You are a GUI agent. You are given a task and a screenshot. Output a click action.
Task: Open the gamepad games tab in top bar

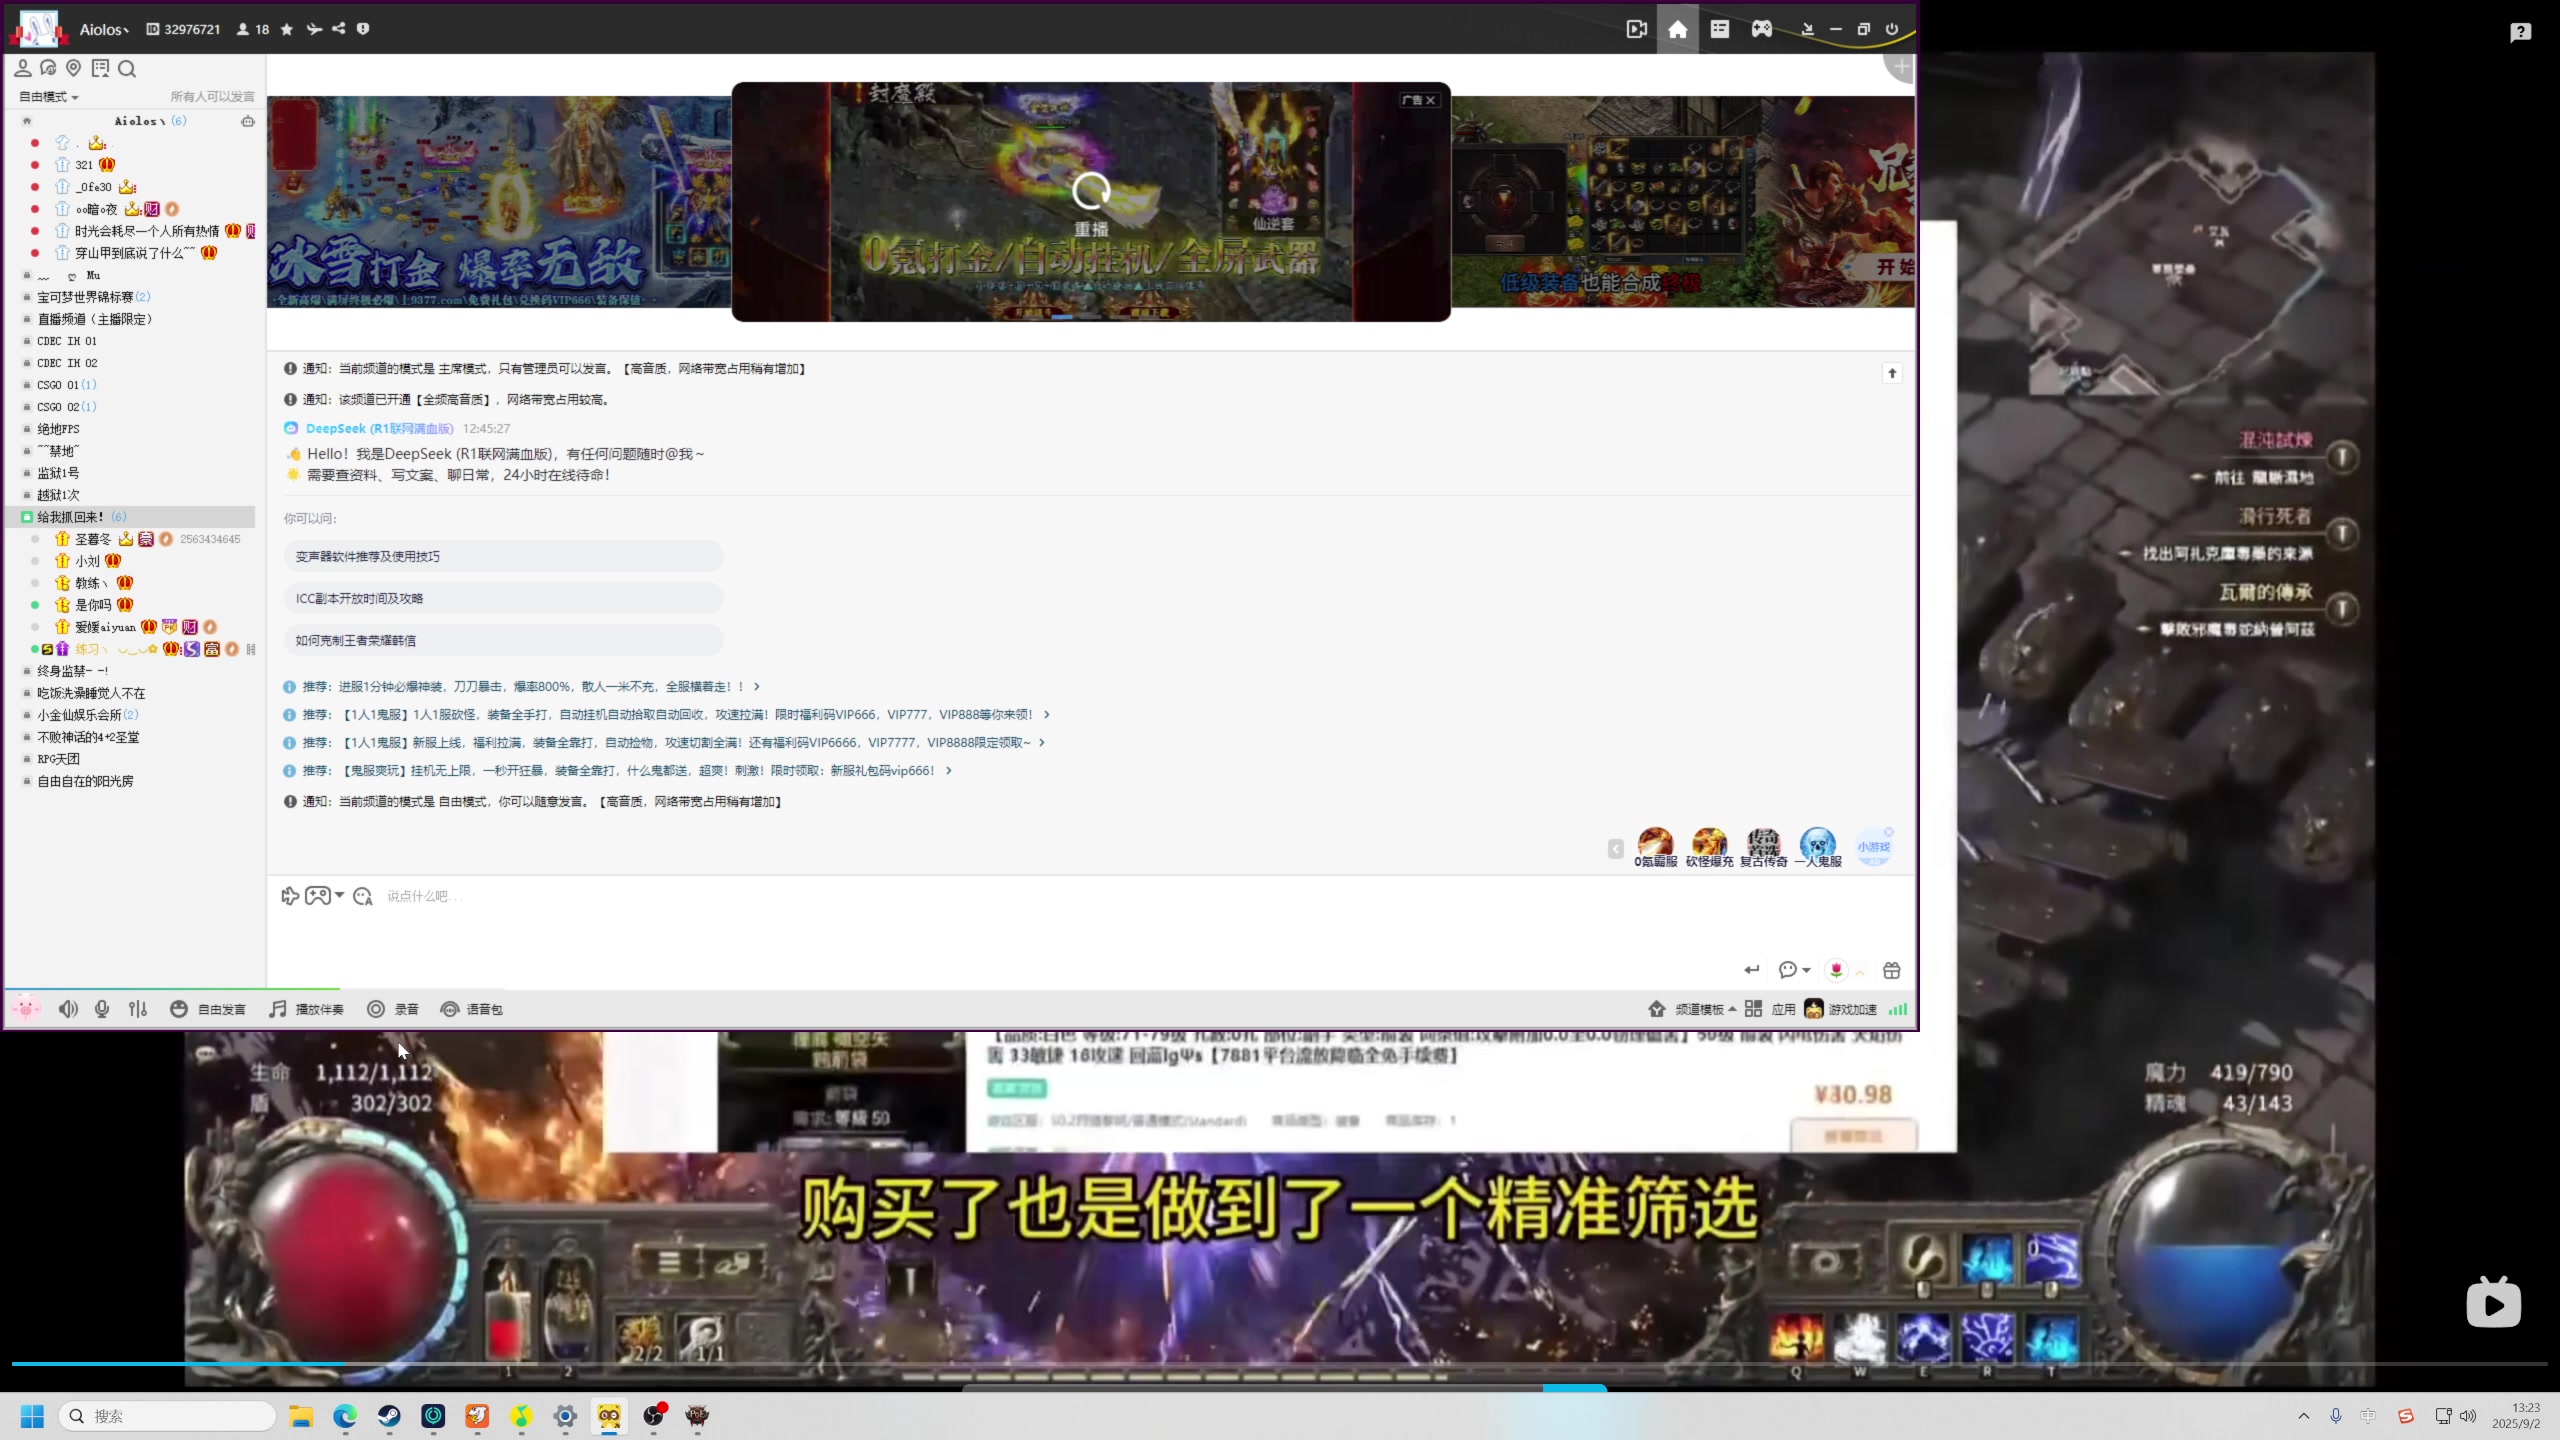pos(1762,29)
